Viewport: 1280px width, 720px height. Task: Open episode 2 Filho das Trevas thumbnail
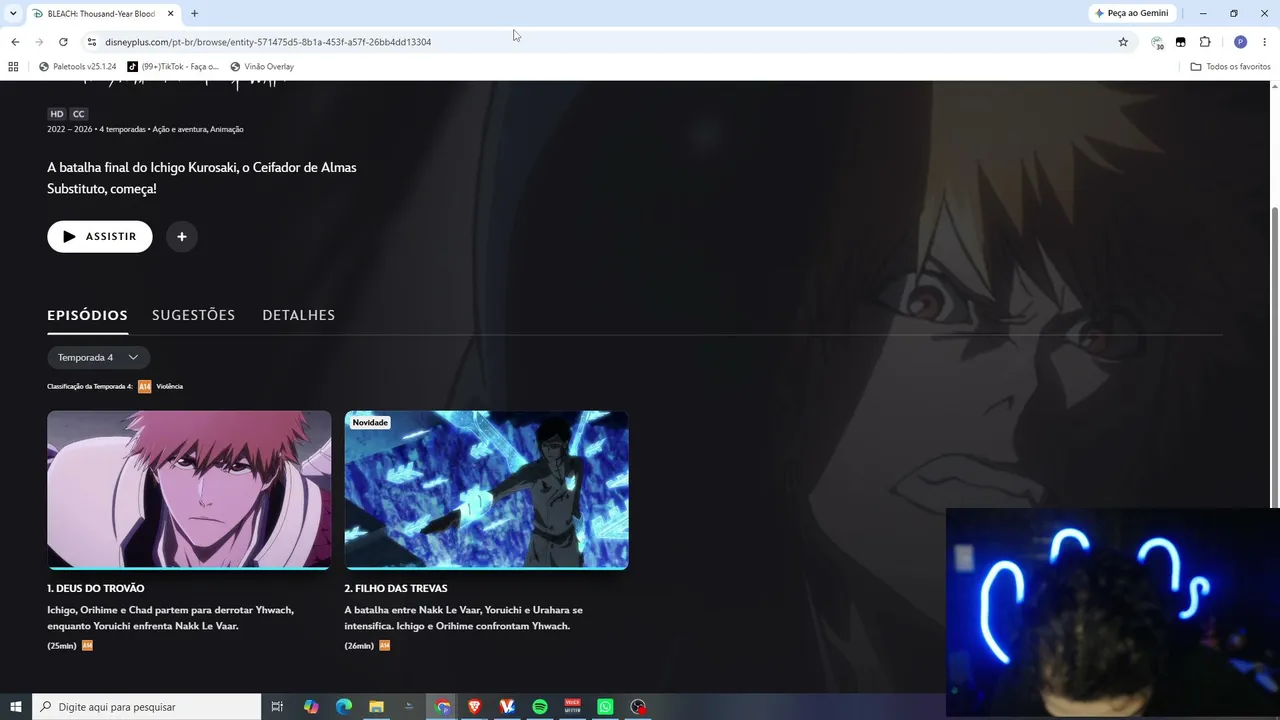(487, 490)
